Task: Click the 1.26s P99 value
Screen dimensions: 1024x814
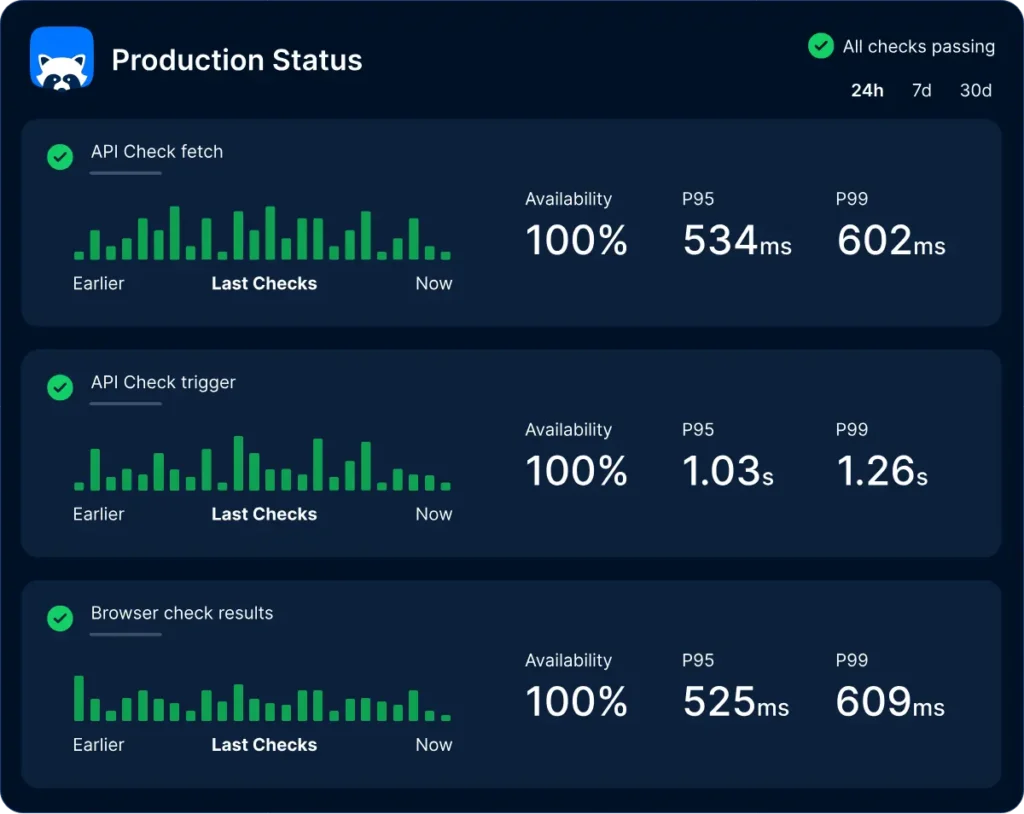Action: point(882,470)
